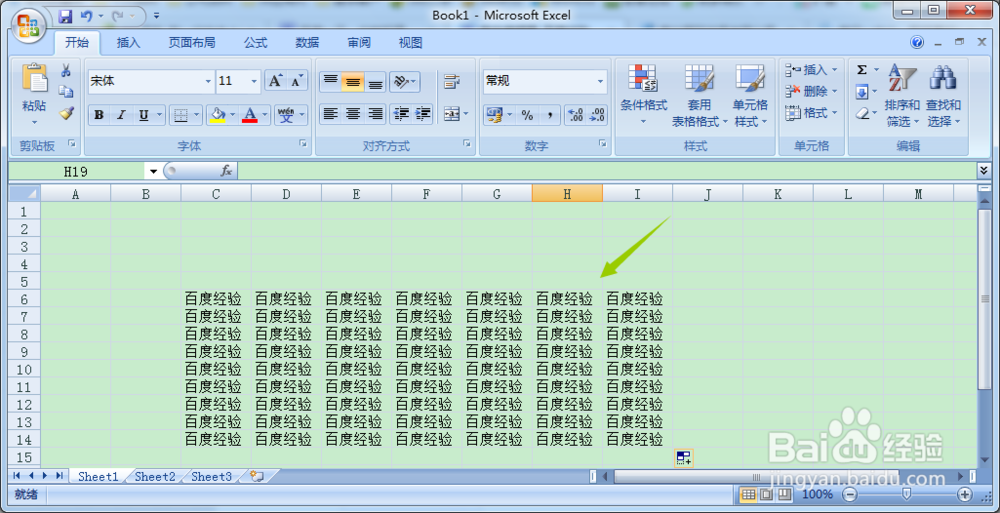This screenshot has width=1000, height=513.
Task: Merge and center the cells
Action: click(x=452, y=114)
